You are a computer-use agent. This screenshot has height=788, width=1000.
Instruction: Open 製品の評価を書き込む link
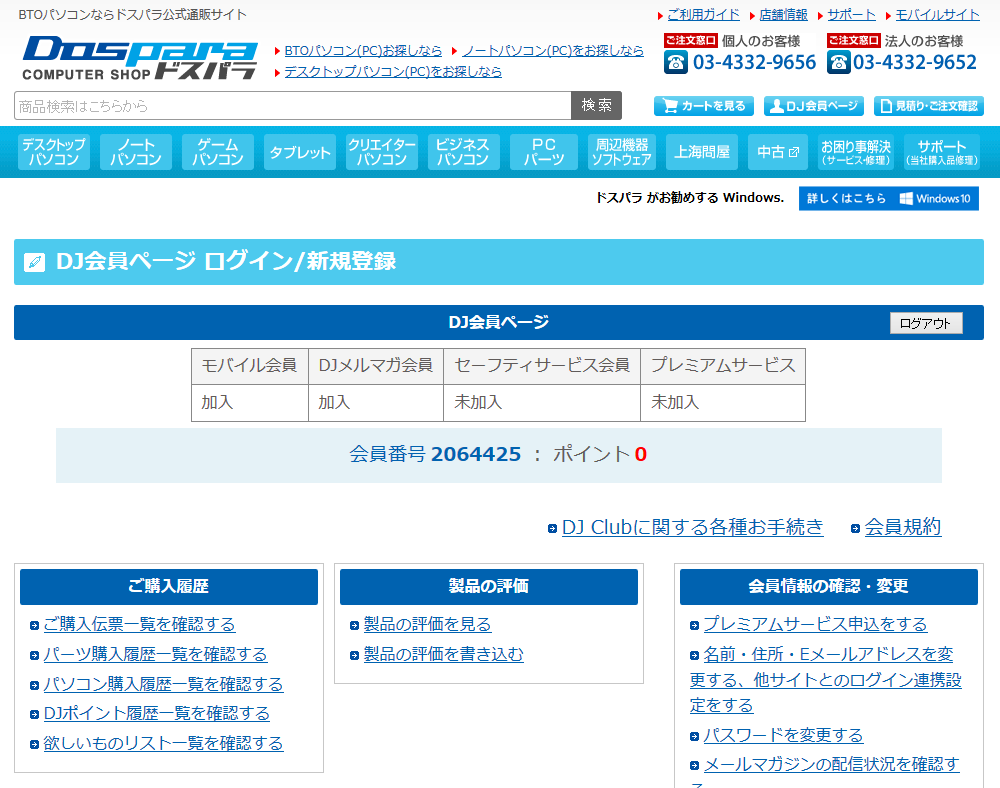pyautogui.click(x=443, y=654)
